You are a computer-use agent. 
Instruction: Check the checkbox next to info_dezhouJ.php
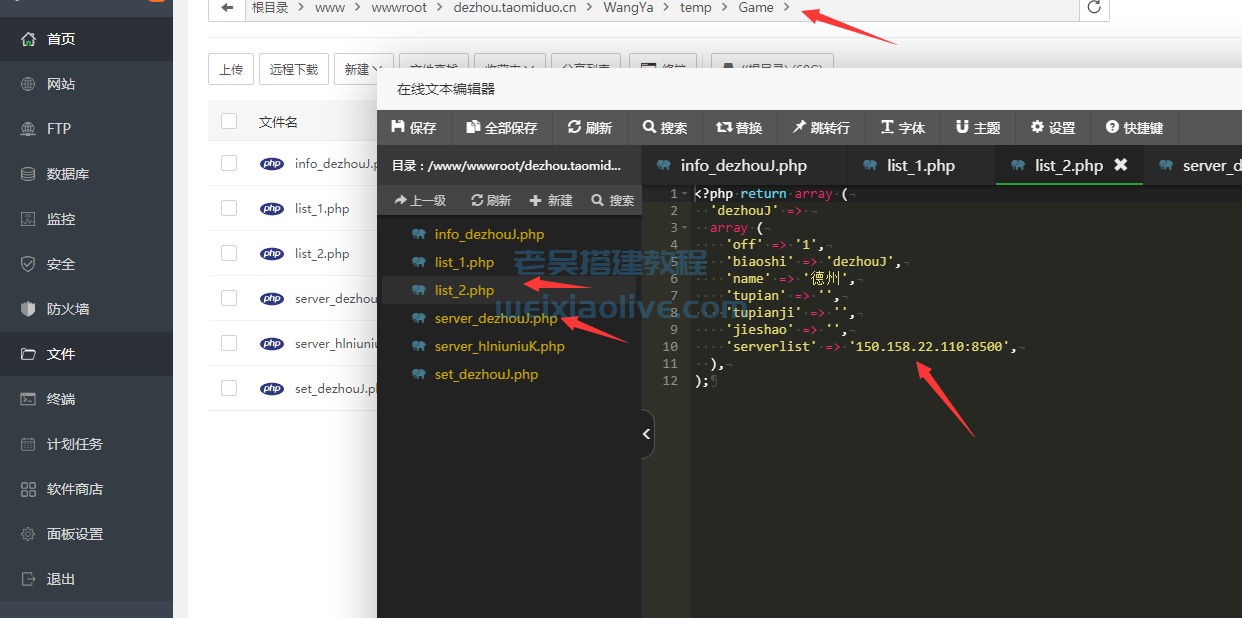point(228,163)
